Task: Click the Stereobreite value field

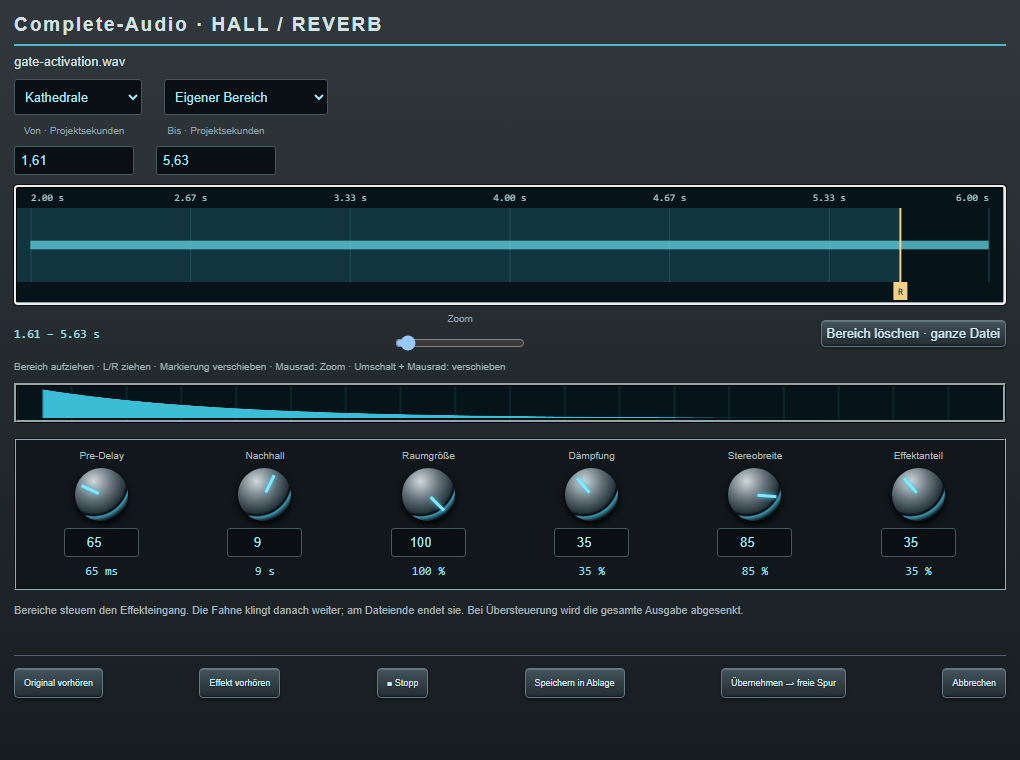Action: [755, 542]
